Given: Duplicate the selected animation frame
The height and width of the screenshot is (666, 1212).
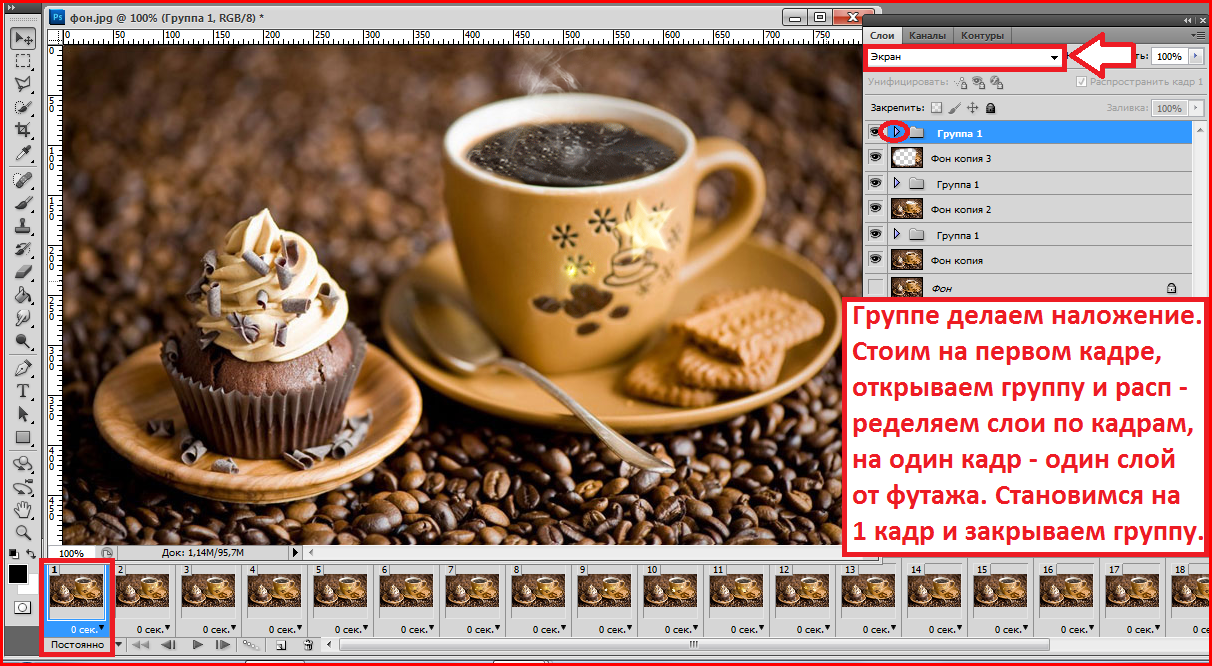Looking at the screenshot, I should [x=281, y=646].
